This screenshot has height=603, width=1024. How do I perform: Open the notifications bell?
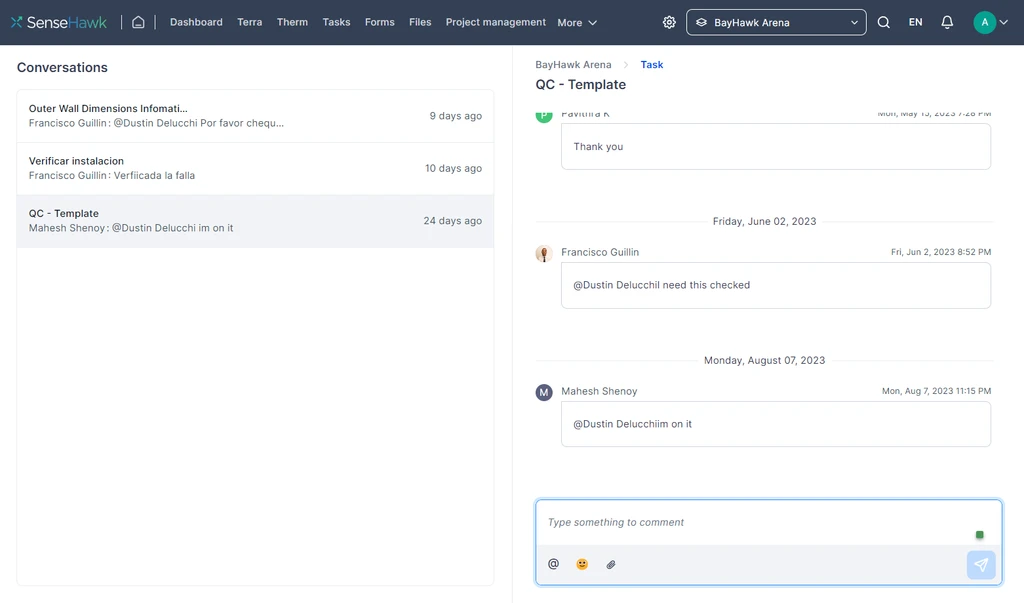point(947,22)
